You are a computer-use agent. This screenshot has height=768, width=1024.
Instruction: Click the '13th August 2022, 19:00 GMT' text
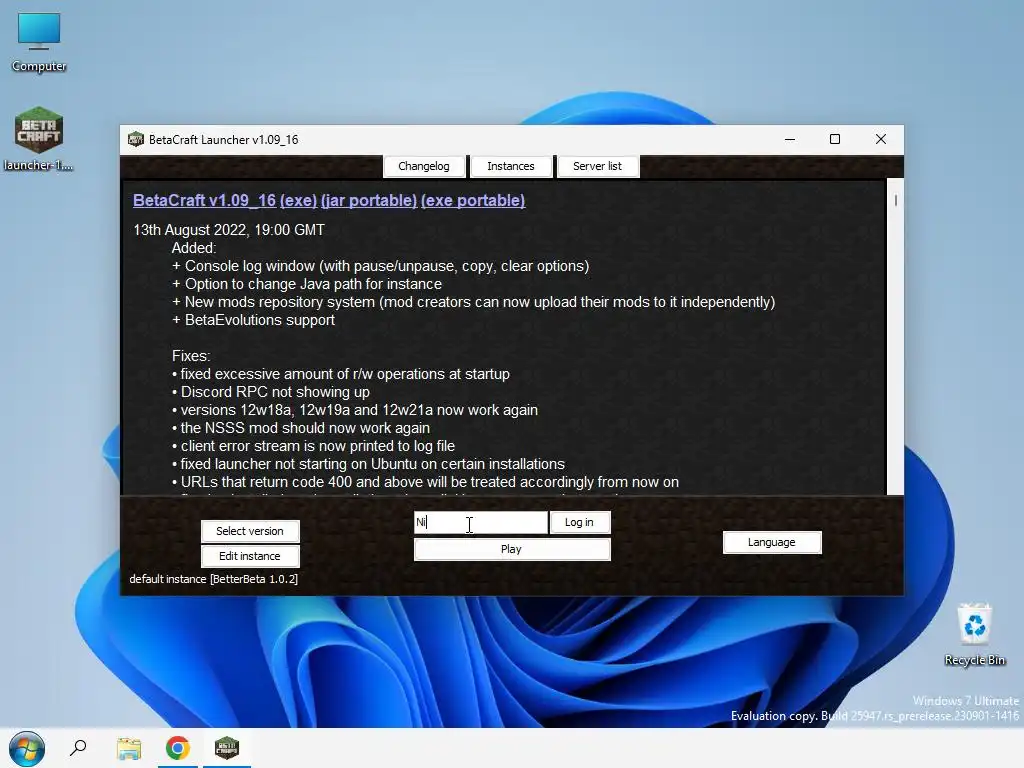click(x=229, y=230)
